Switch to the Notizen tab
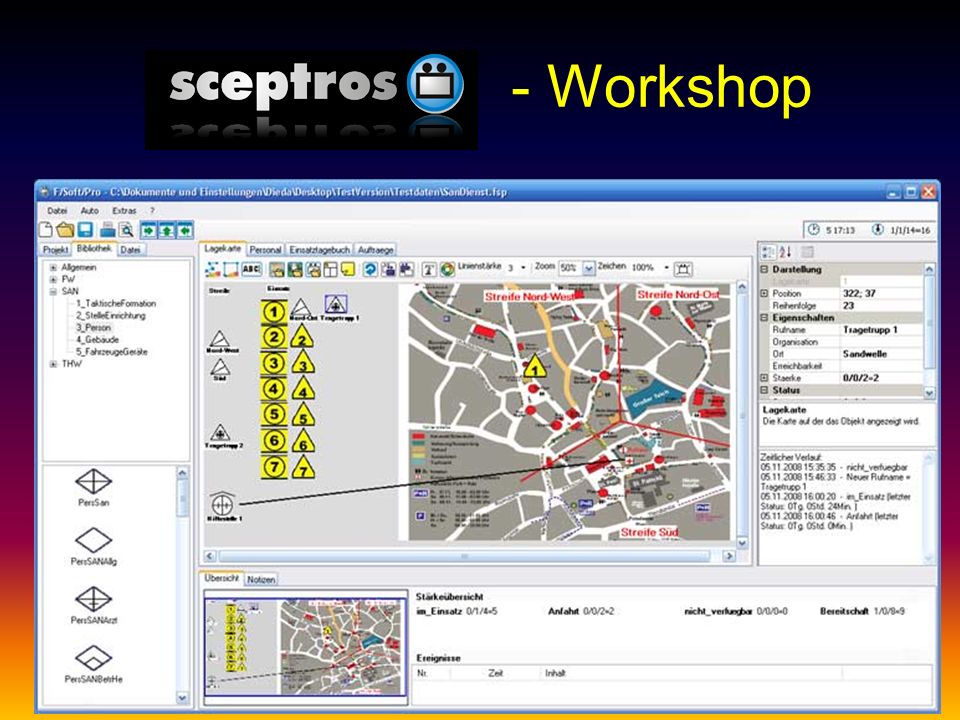The width and height of the screenshot is (960, 720). click(261, 579)
